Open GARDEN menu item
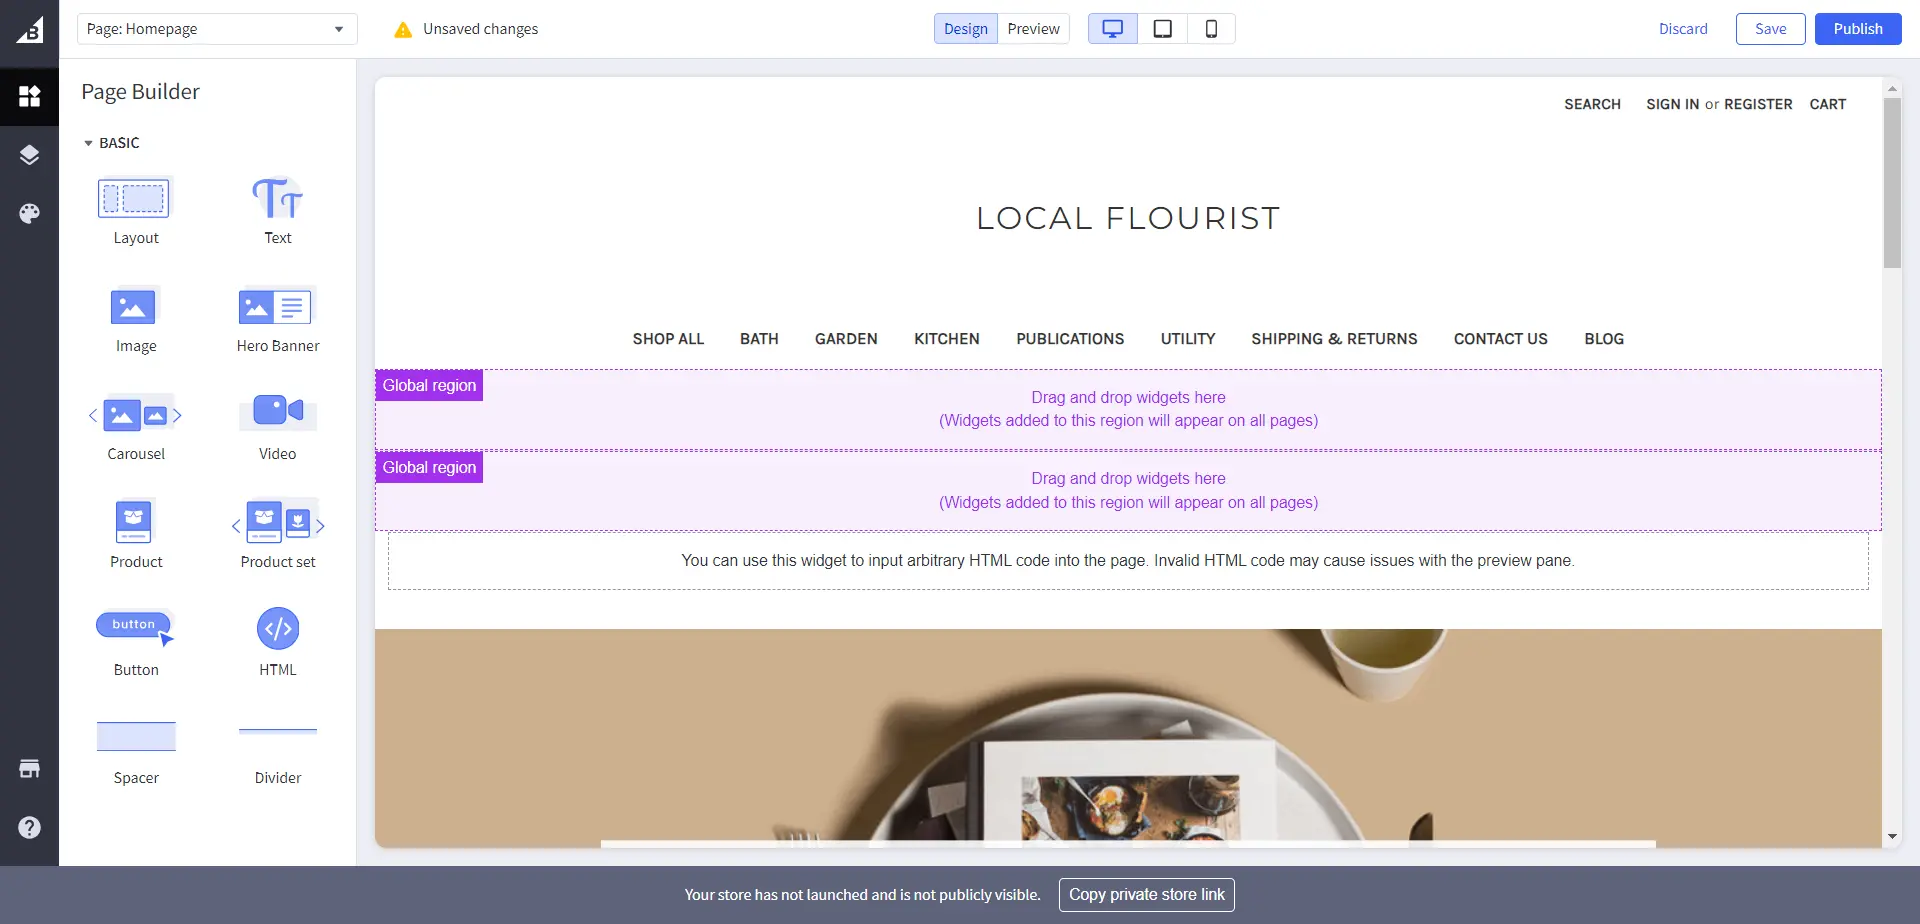This screenshot has width=1920, height=924. coord(846,339)
